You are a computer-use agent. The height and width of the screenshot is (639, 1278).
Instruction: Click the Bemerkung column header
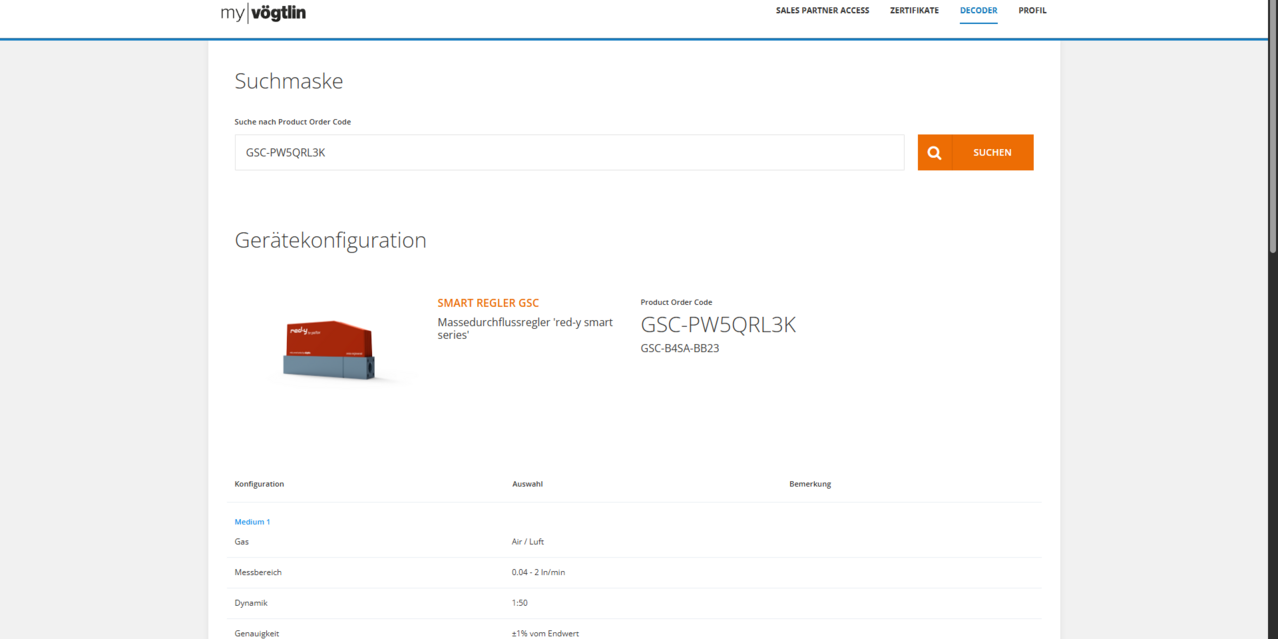(810, 484)
